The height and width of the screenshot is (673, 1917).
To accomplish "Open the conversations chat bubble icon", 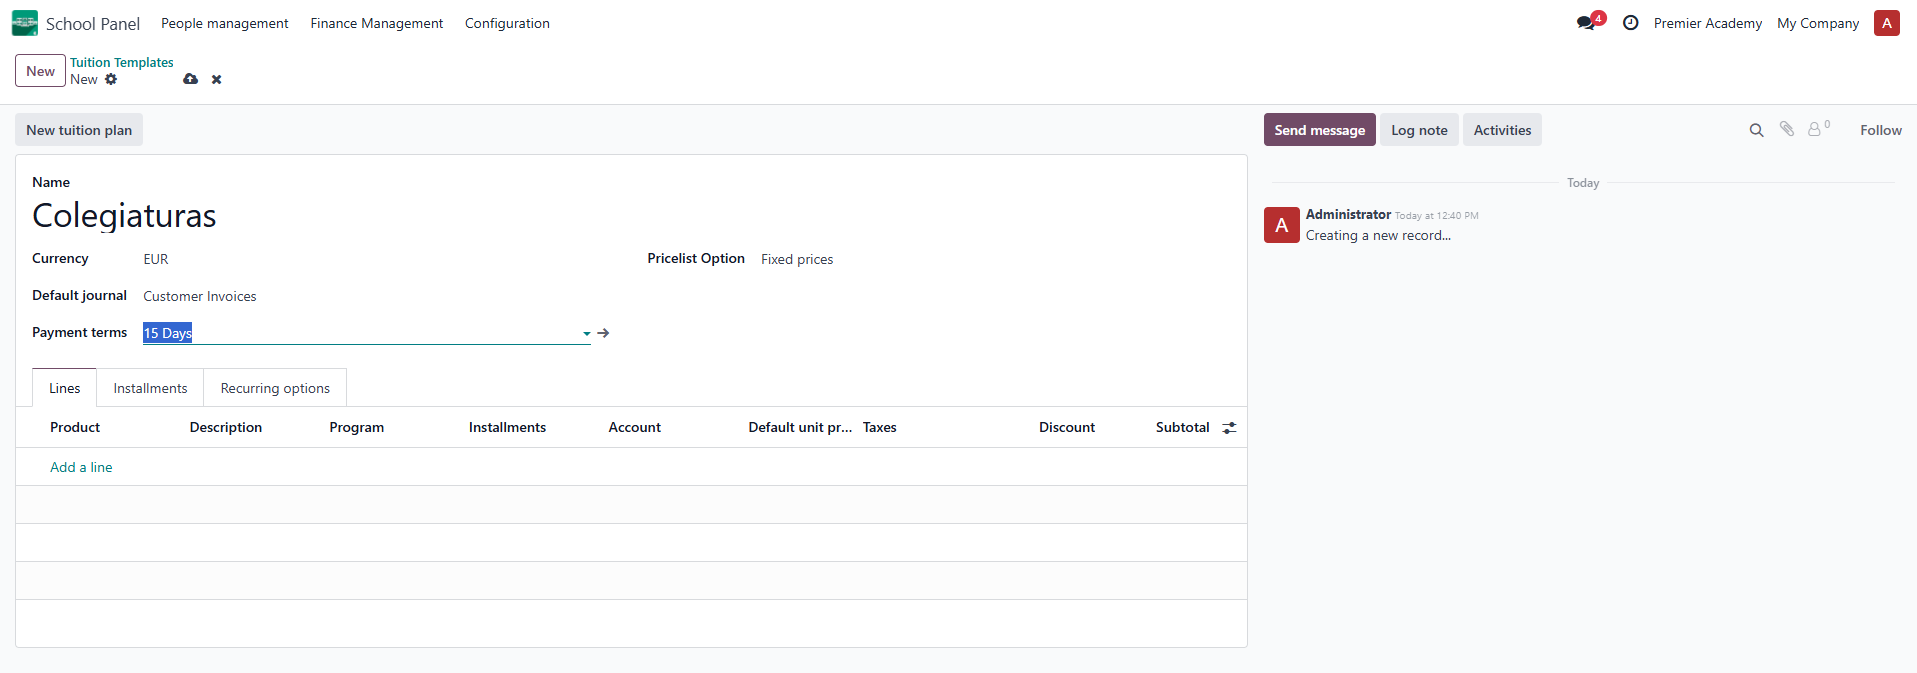I will [x=1586, y=23].
